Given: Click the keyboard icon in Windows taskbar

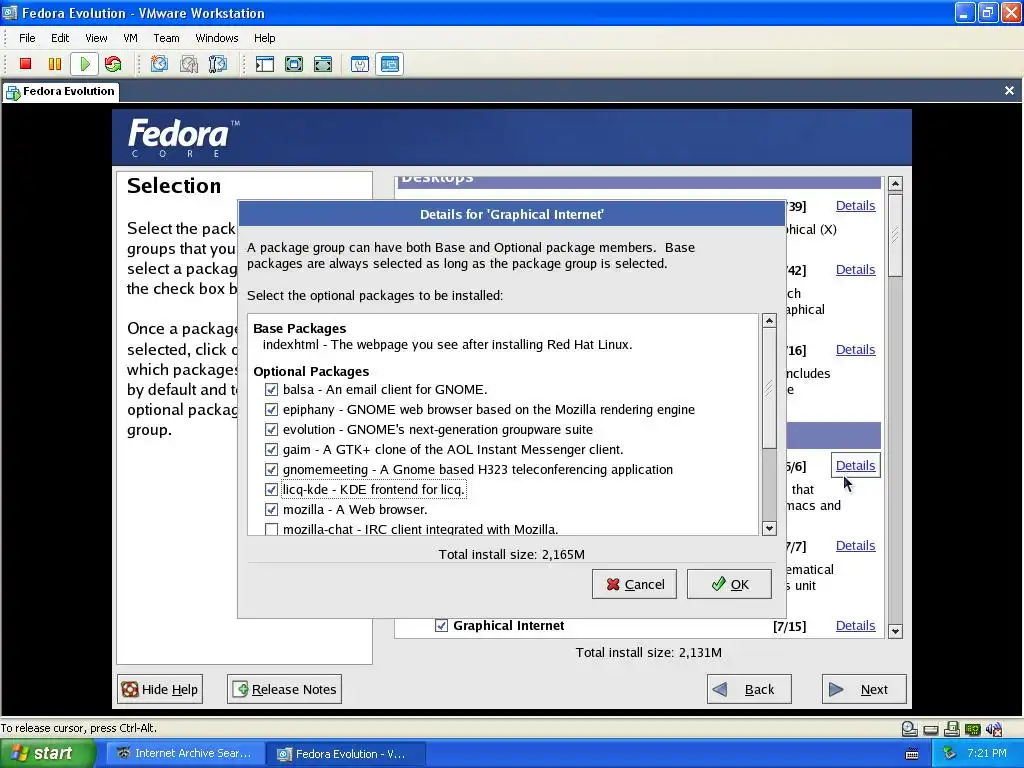Looking at the screenshot, I should point(912,754).
